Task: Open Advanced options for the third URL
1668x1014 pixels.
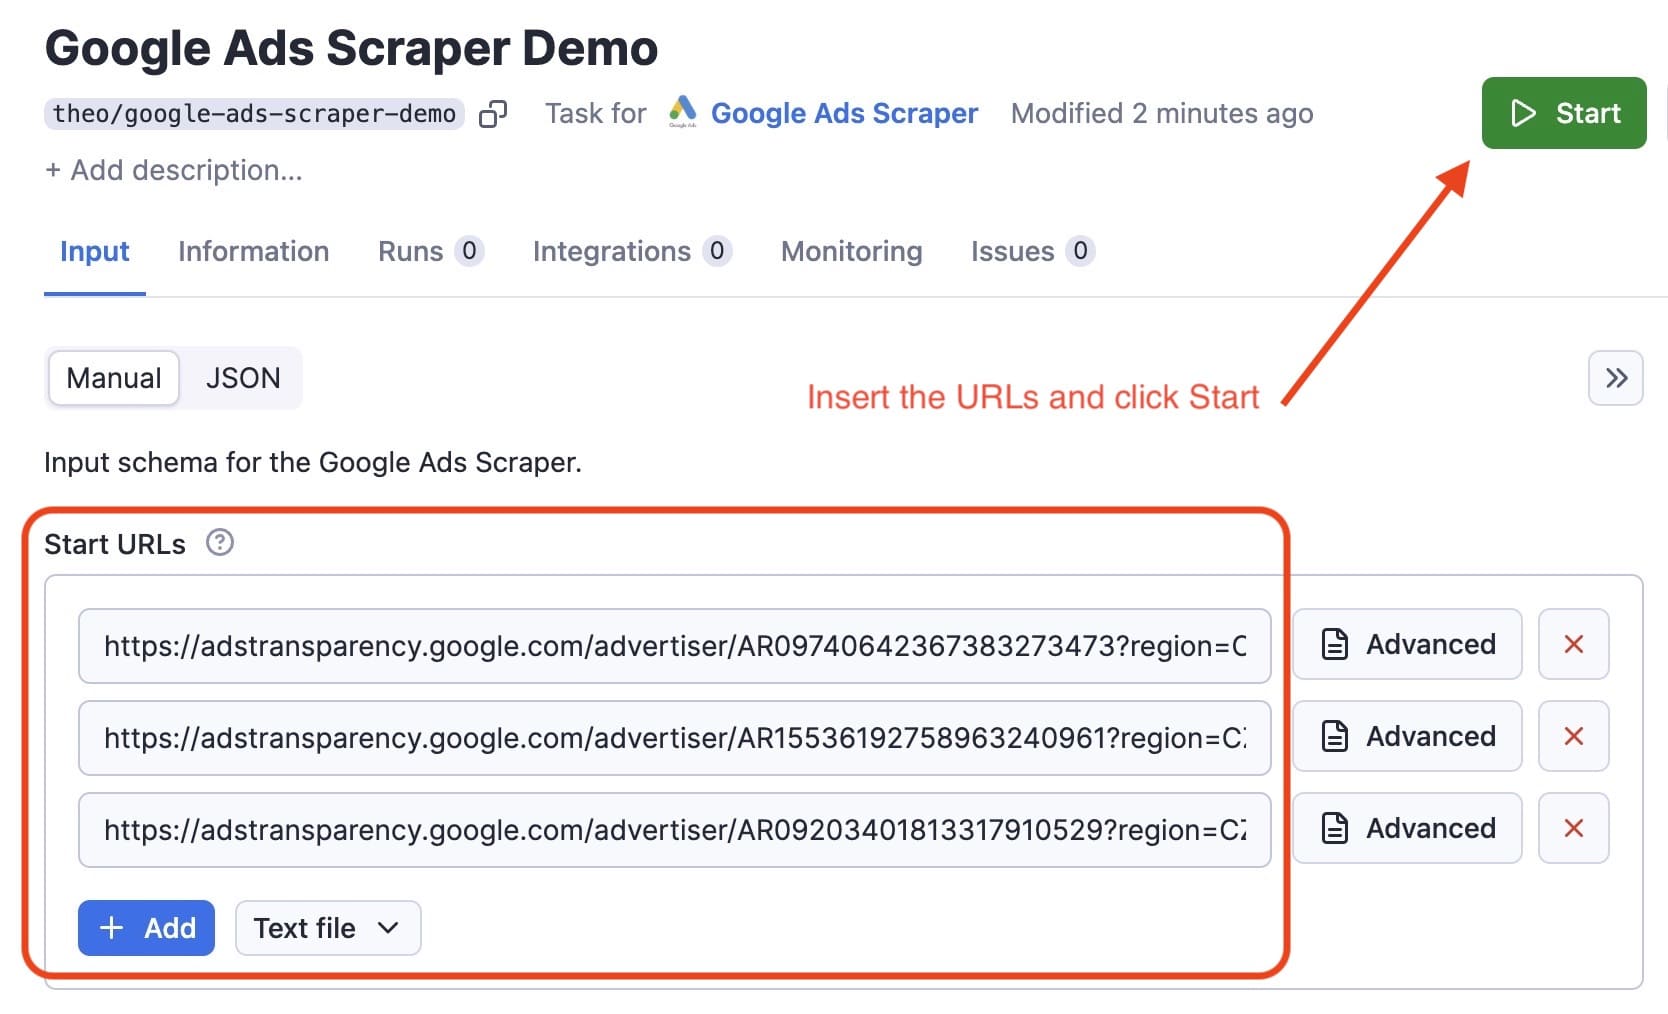Action: [x=1406, y=828]
